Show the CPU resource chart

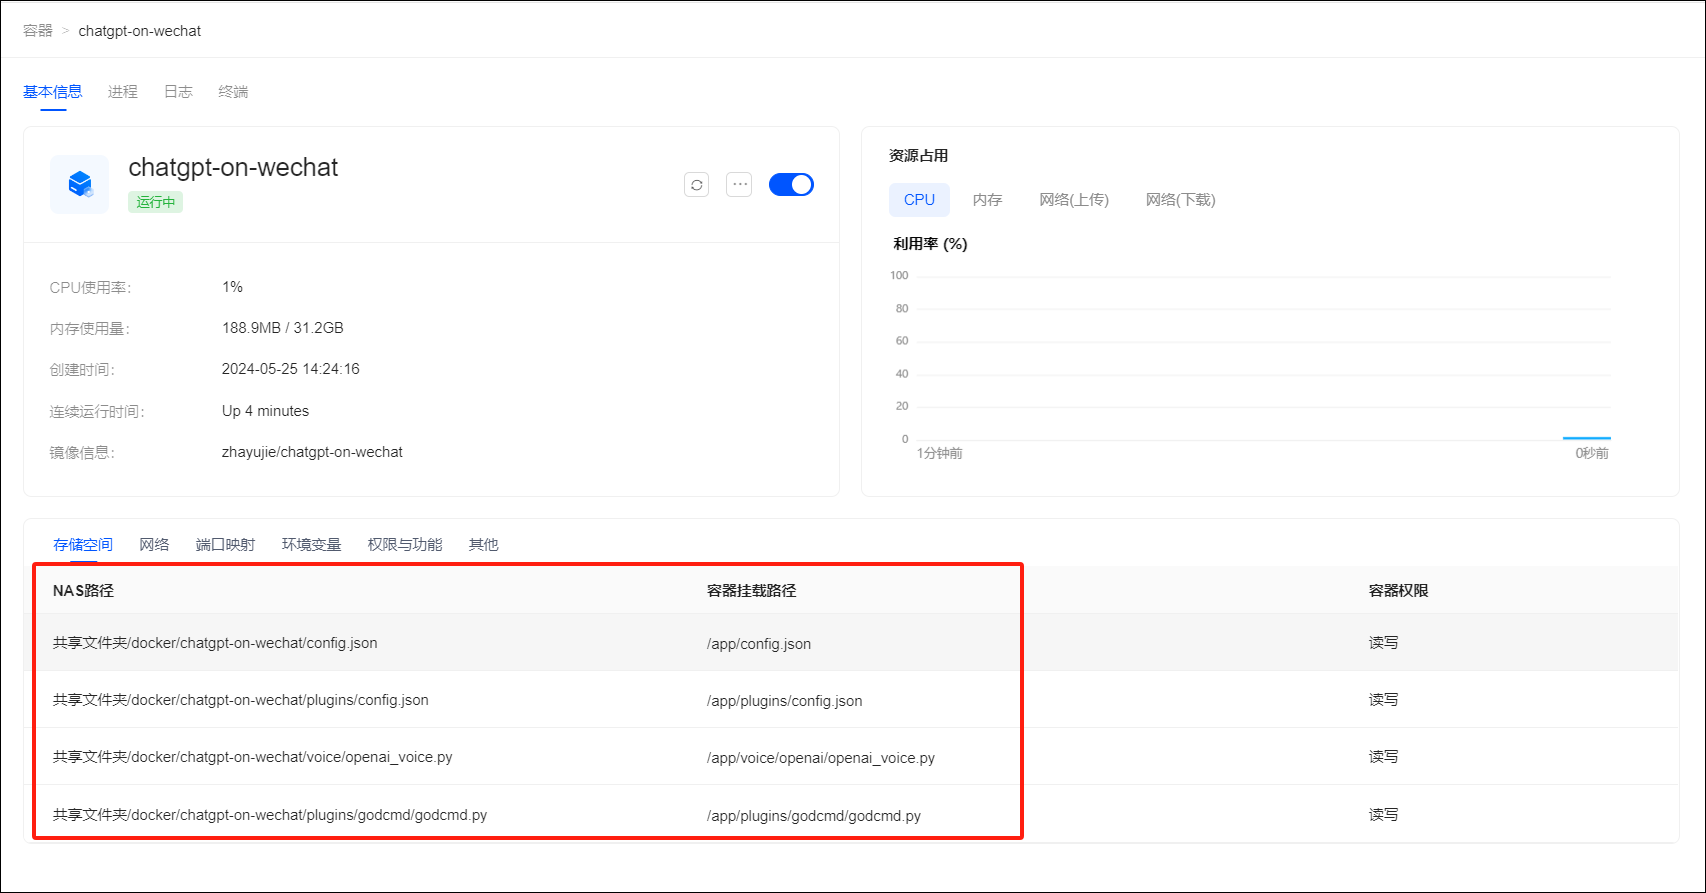click(x=919, y=200)
